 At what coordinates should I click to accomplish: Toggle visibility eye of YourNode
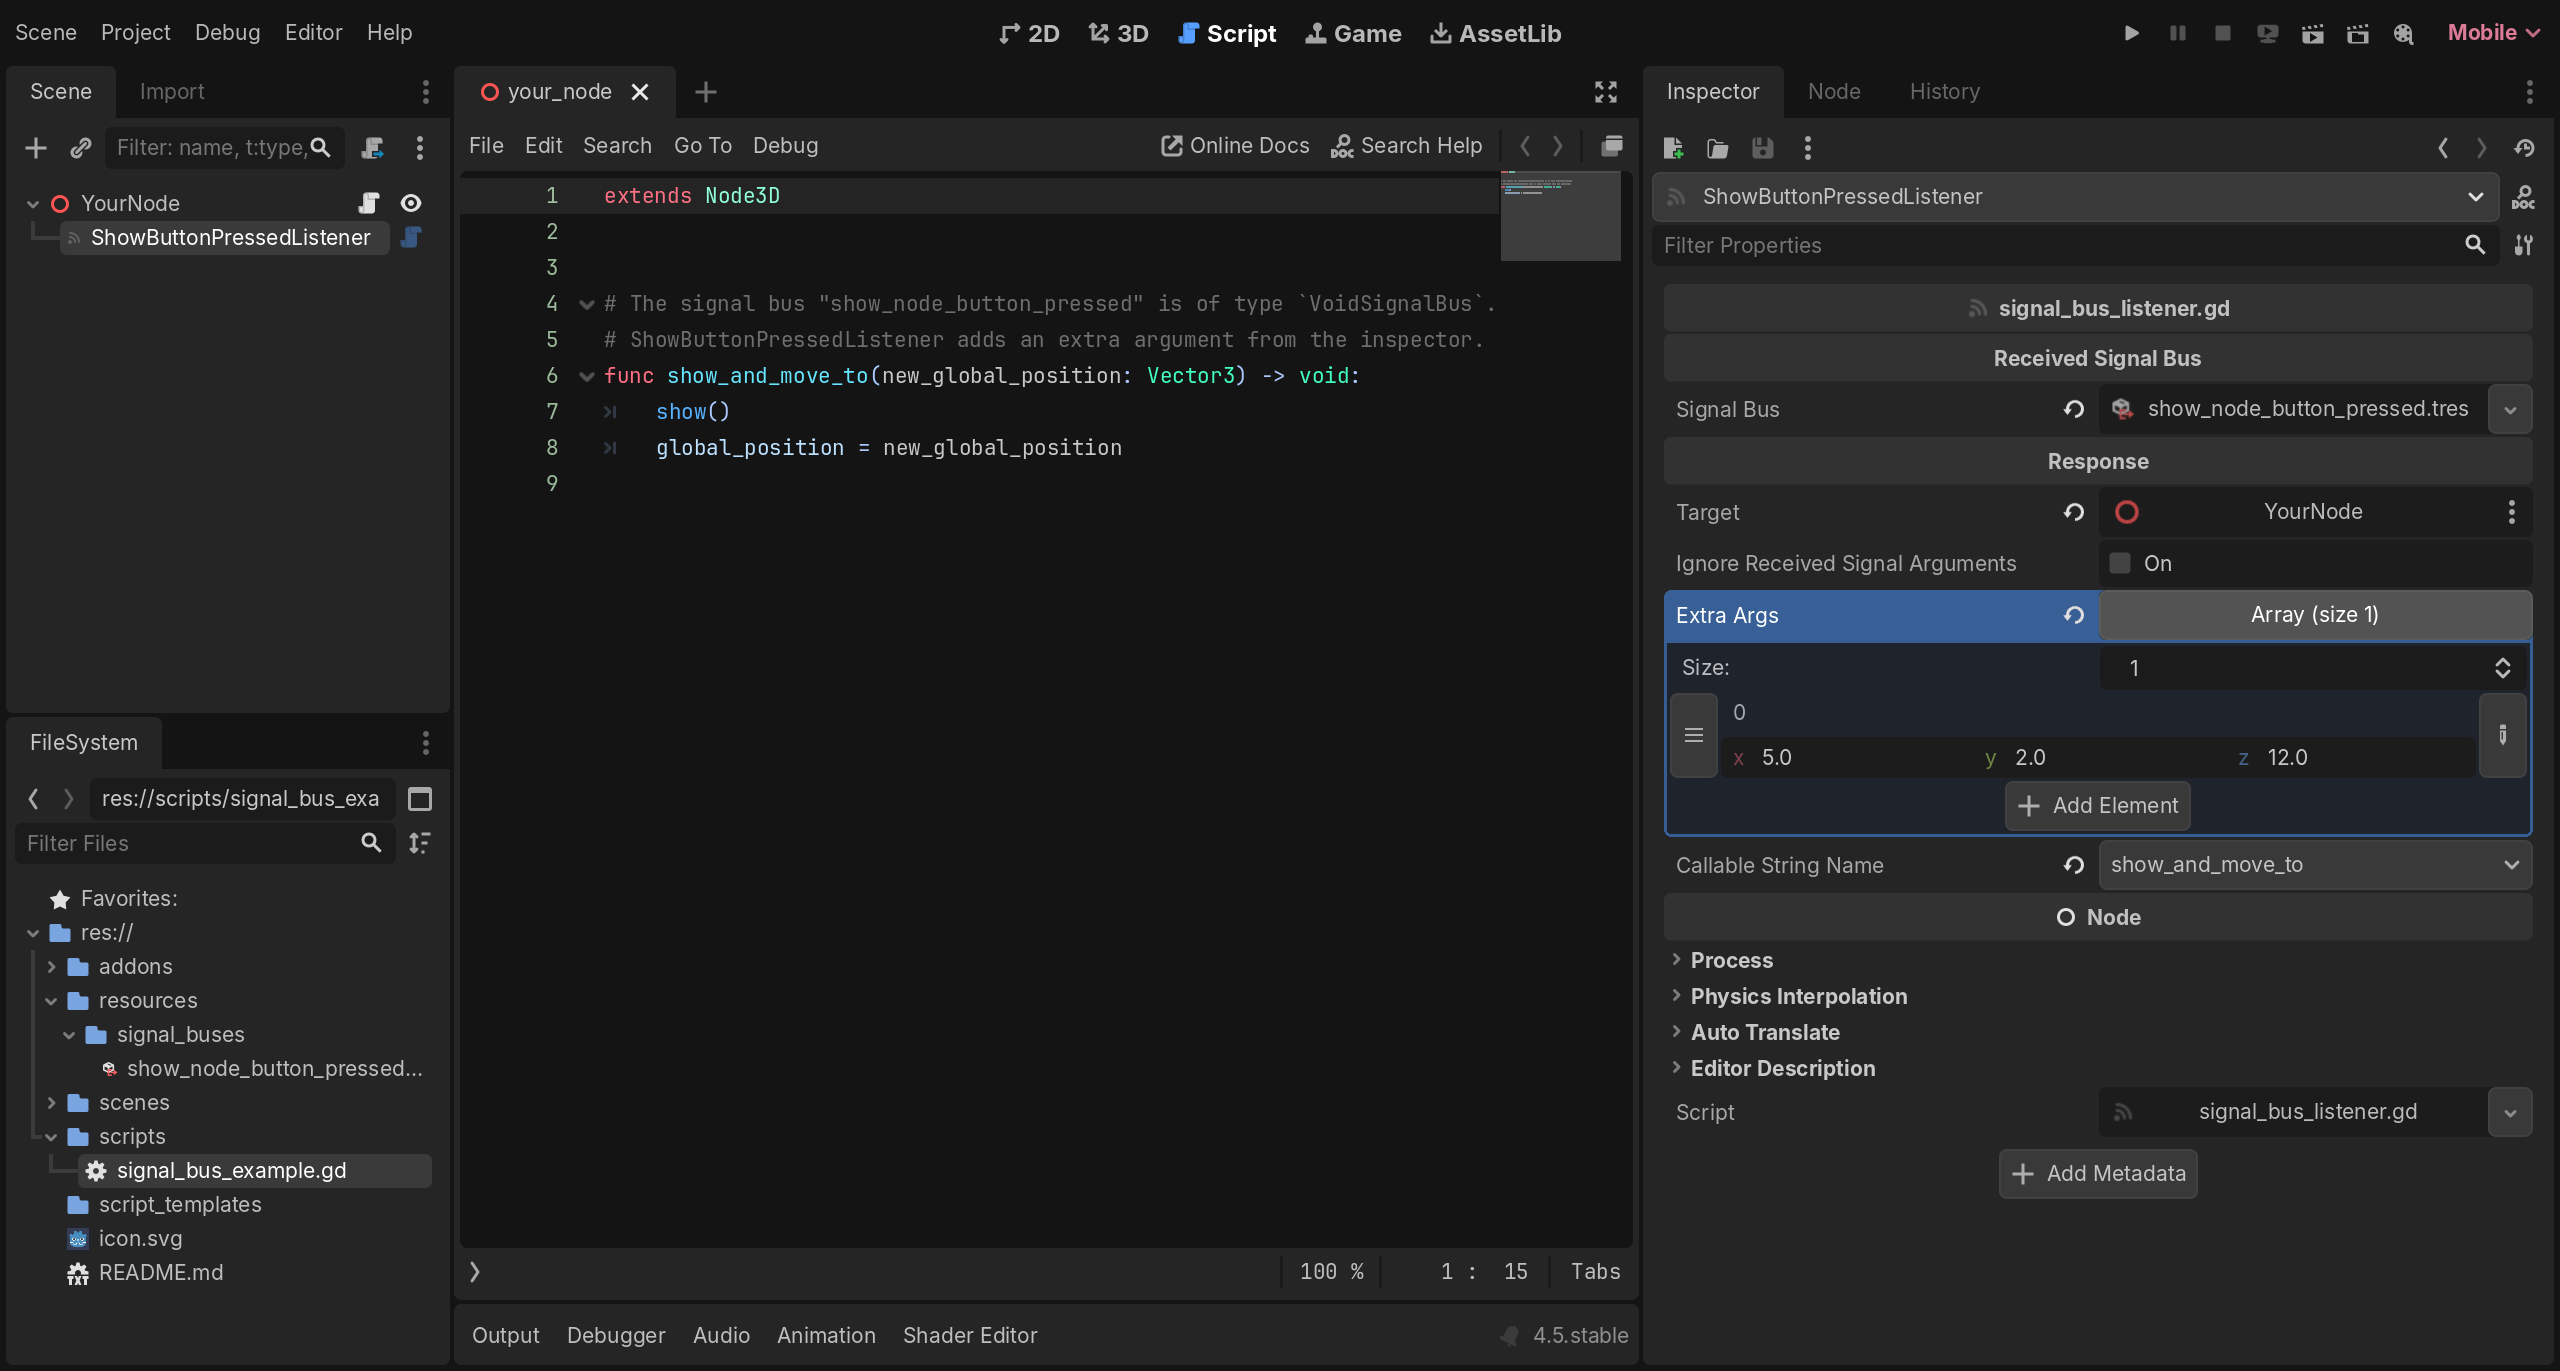411,203
